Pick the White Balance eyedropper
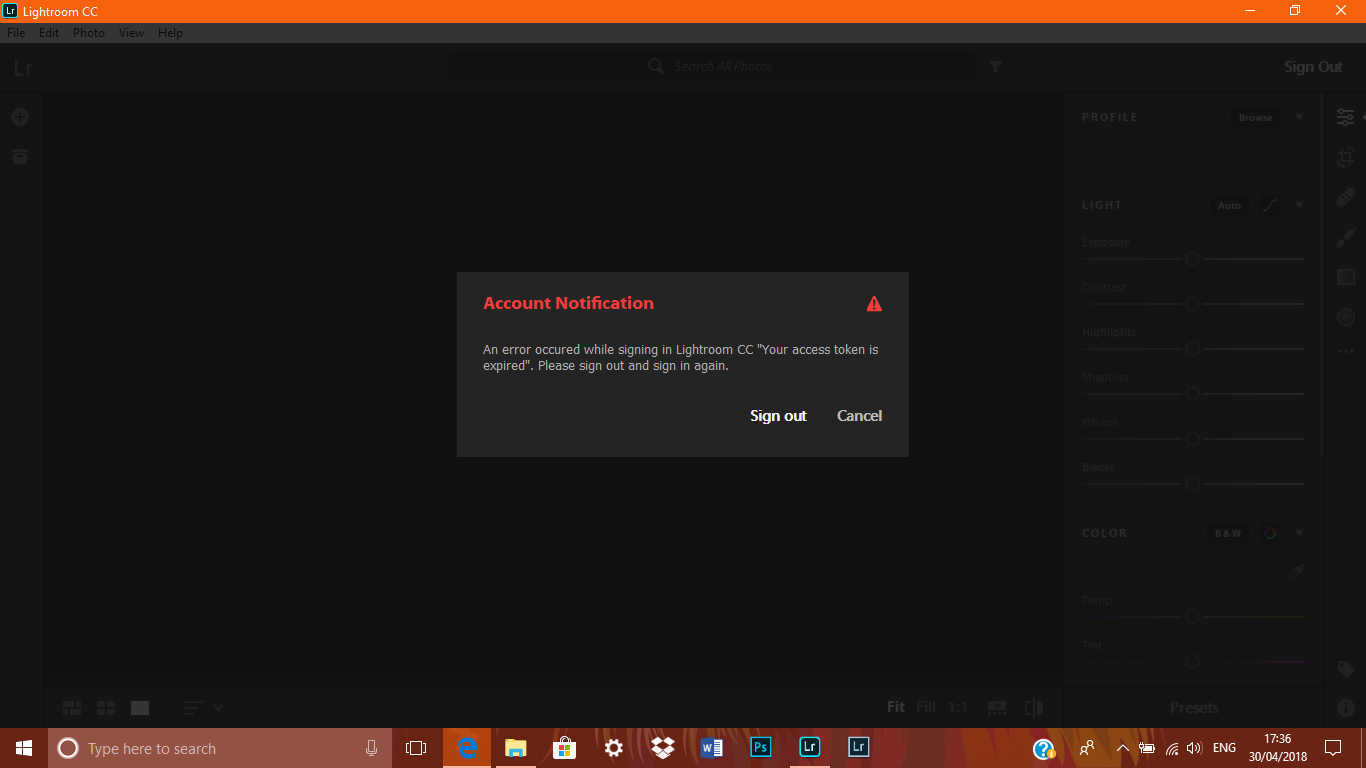This screenshot has height=768, width=1366. pos(1296,573)
